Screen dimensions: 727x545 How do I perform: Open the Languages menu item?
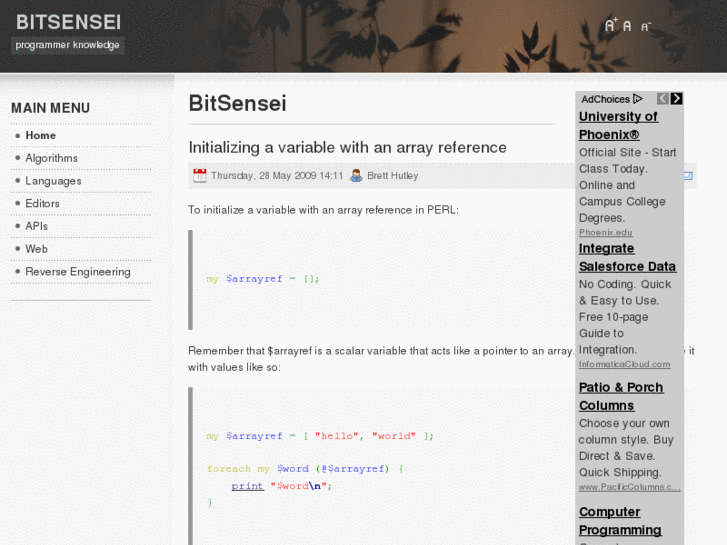click(x=53, y=181)
